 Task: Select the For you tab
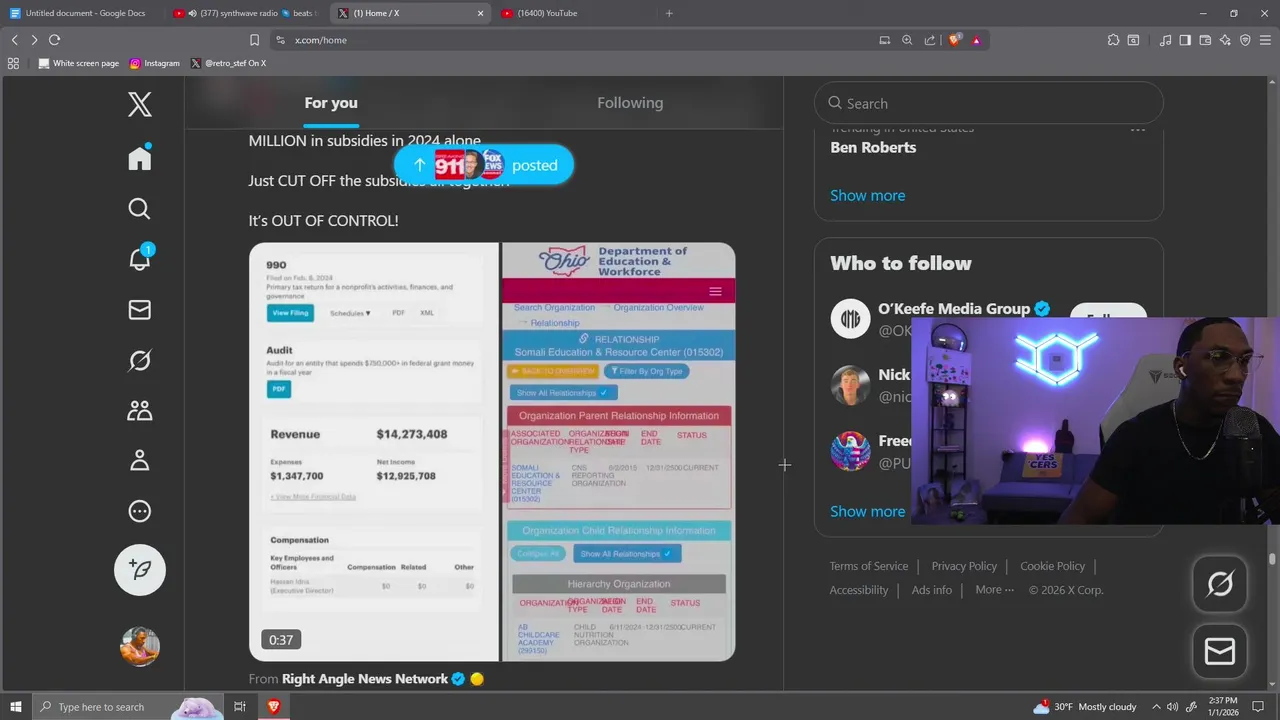(x=331, y=103)
